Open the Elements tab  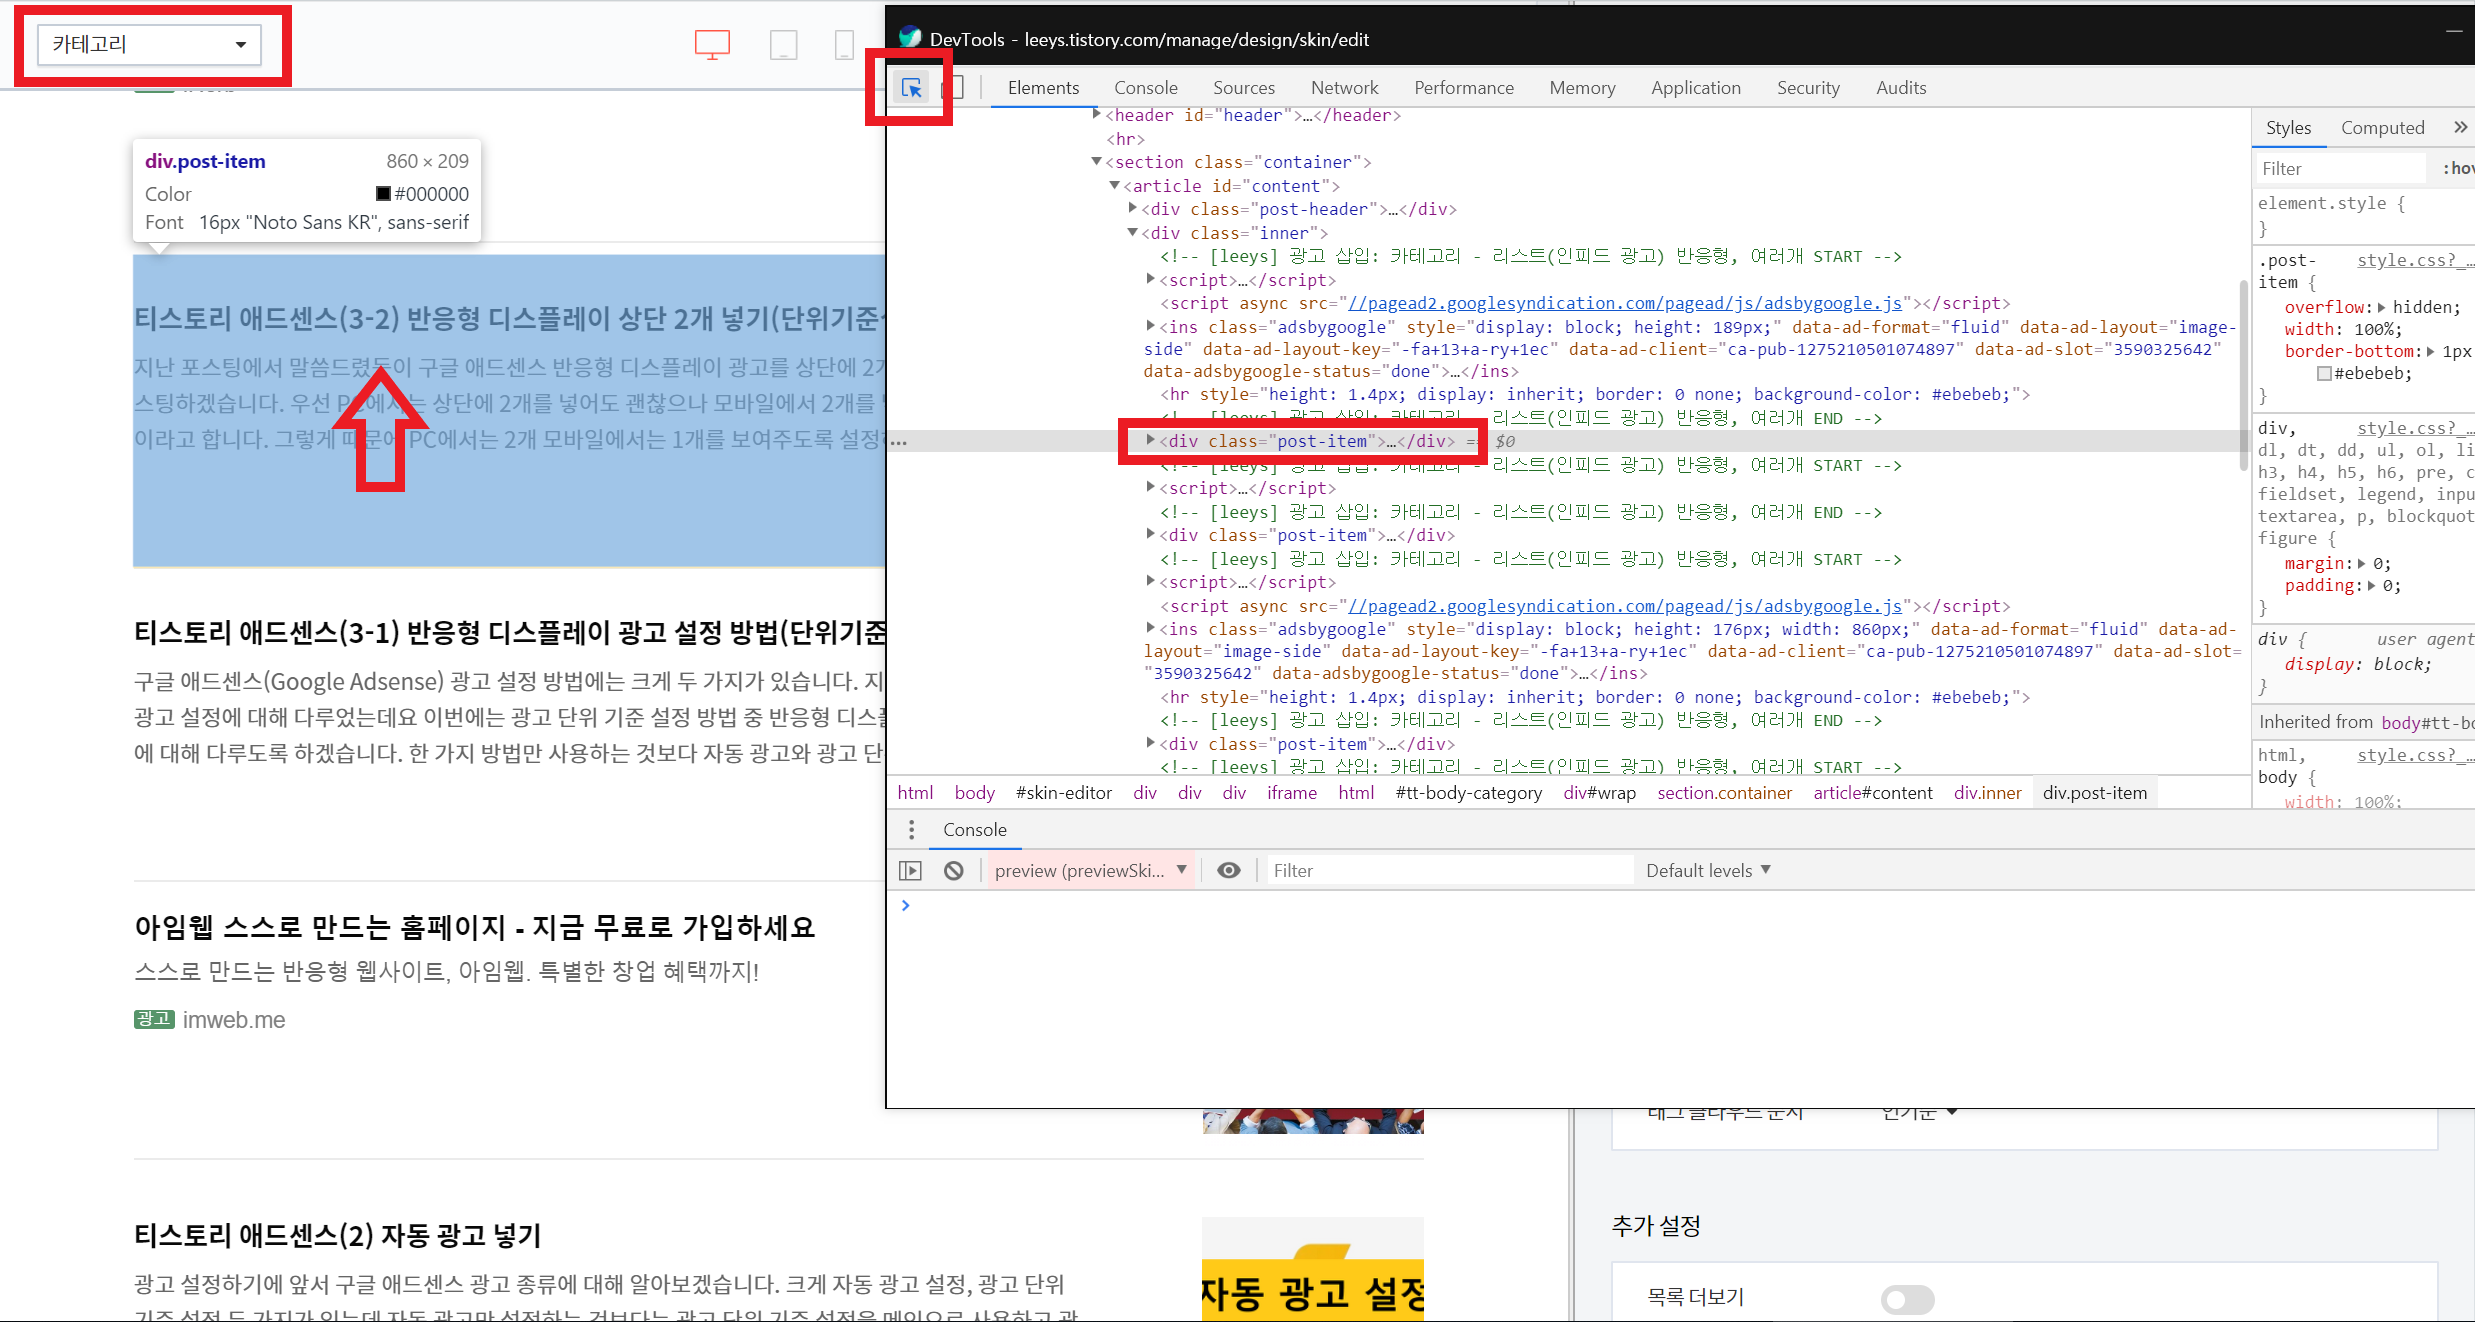coord(1043,88)
